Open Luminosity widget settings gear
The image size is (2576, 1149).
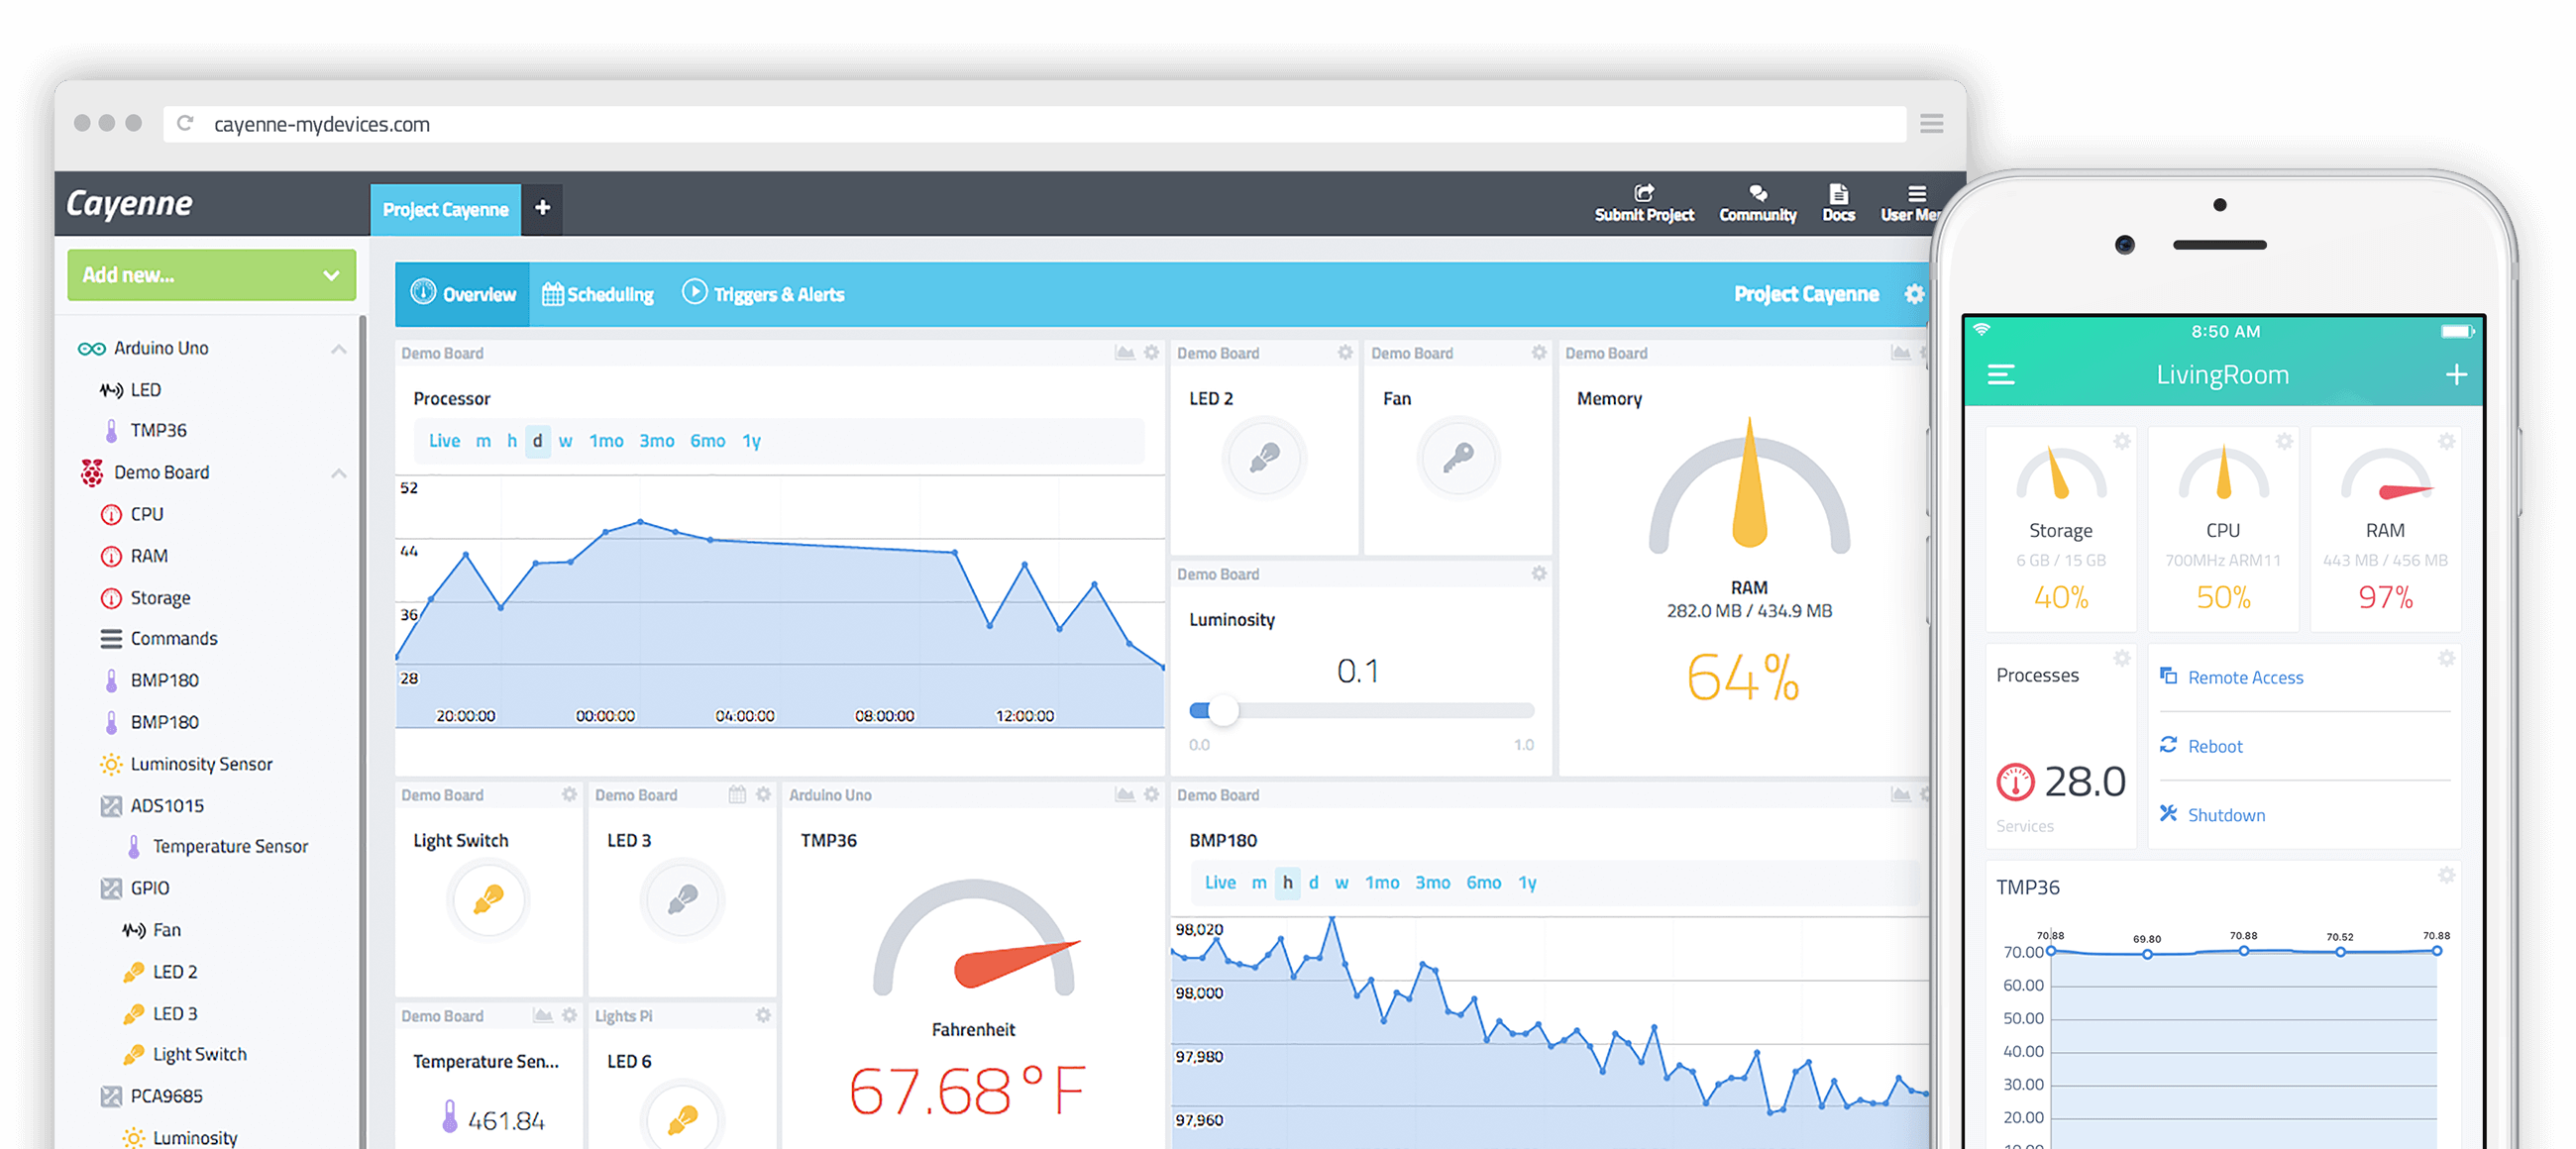(x=1539, y=574)
